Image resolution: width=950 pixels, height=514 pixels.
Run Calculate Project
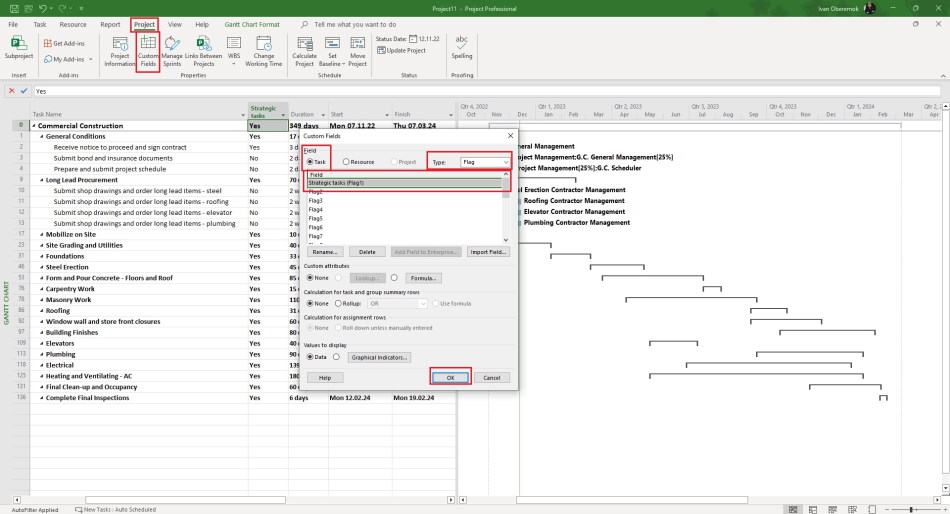pyautogui.click(x=304, y=51)
